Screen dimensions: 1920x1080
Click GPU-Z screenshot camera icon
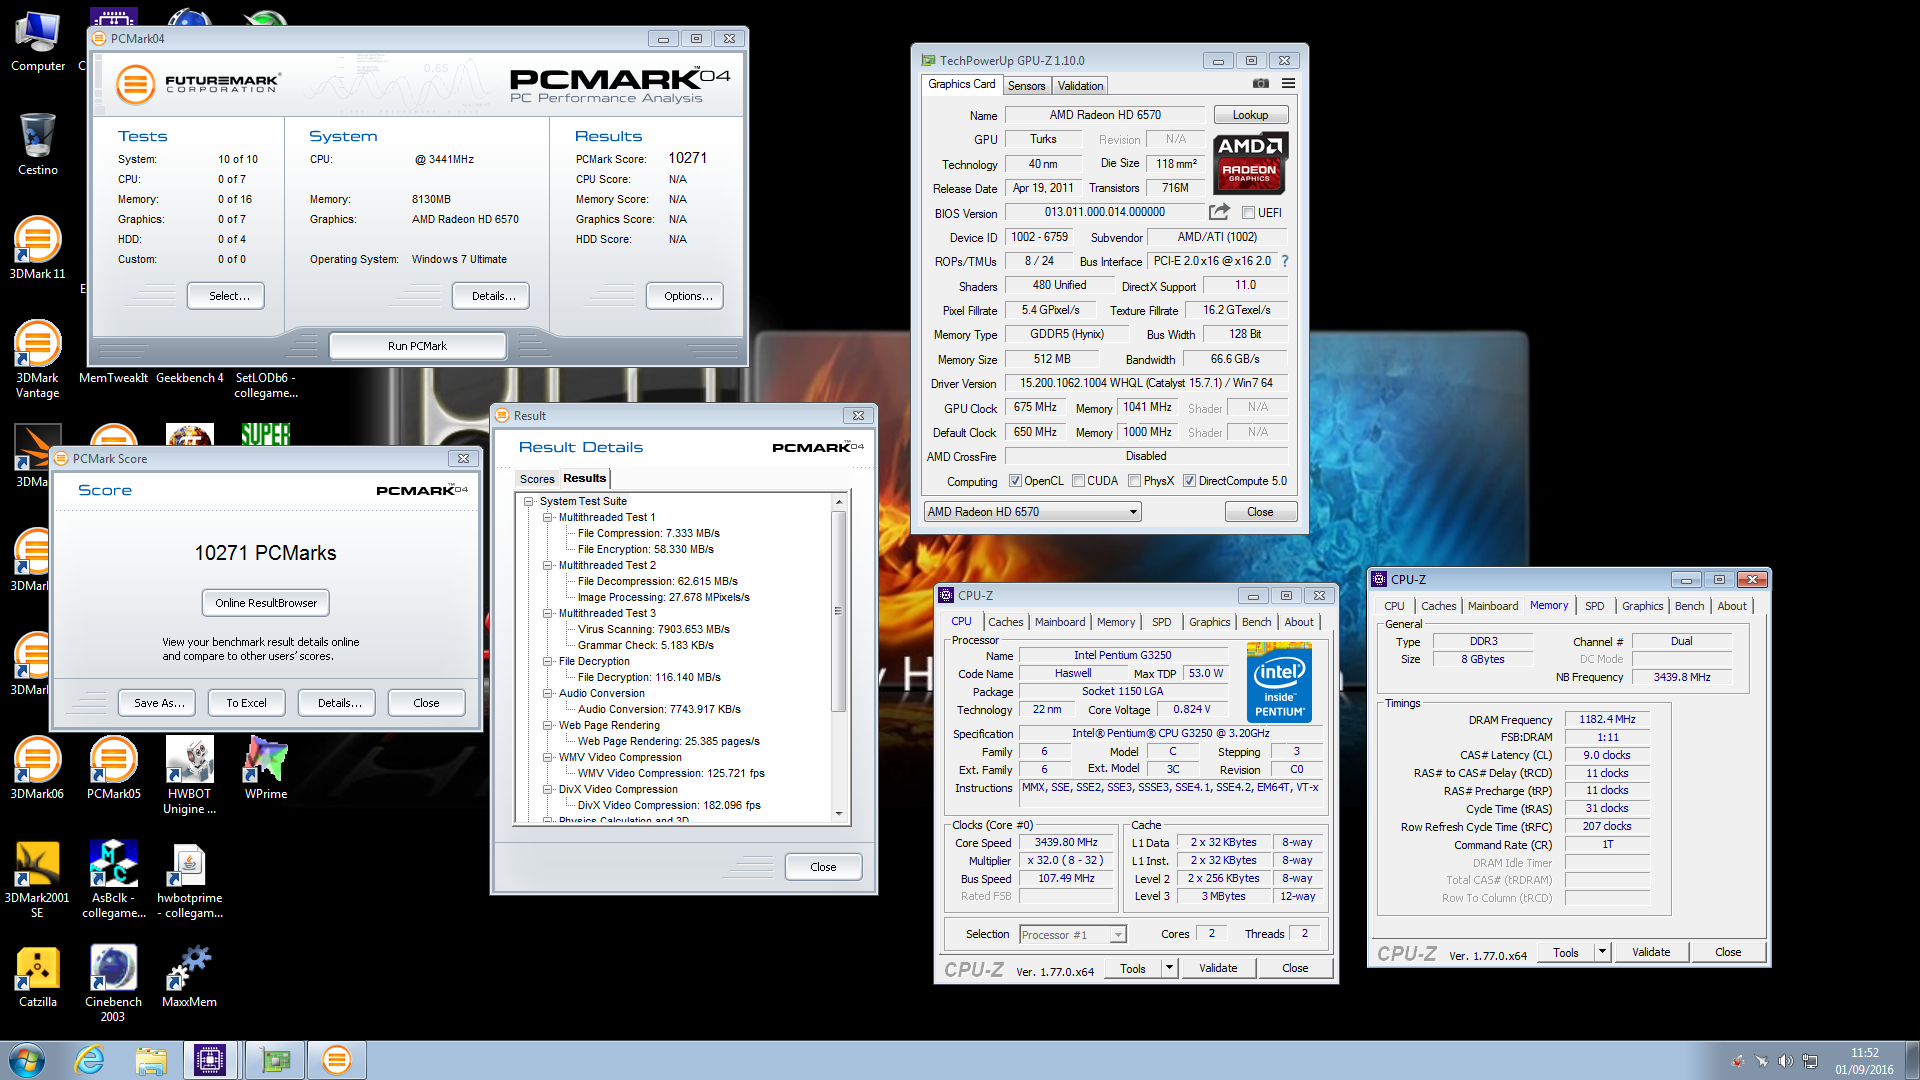coord(1261,84)
